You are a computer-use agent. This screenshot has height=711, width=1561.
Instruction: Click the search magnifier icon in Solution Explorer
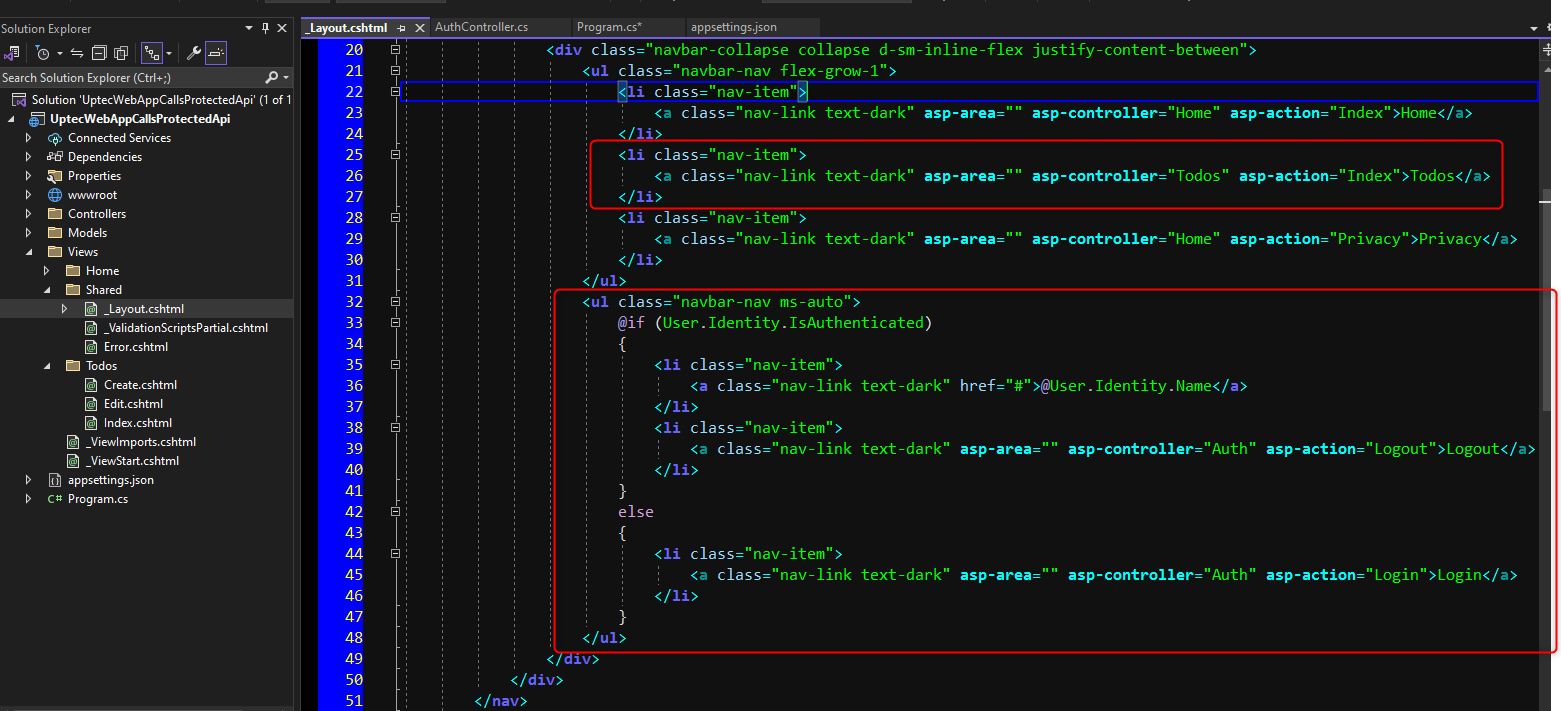(x=271, y=78)
